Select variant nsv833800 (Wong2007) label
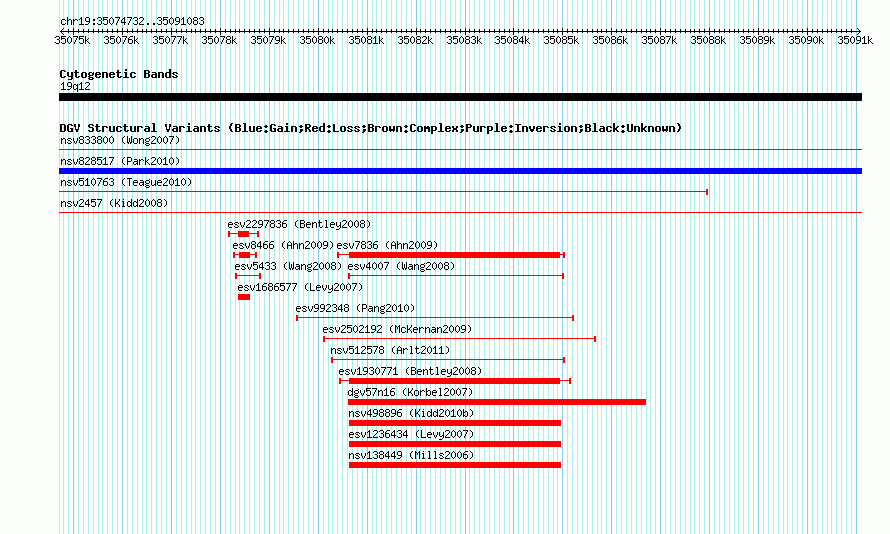The height and width of the screenshot is (534, 890). 120,140
